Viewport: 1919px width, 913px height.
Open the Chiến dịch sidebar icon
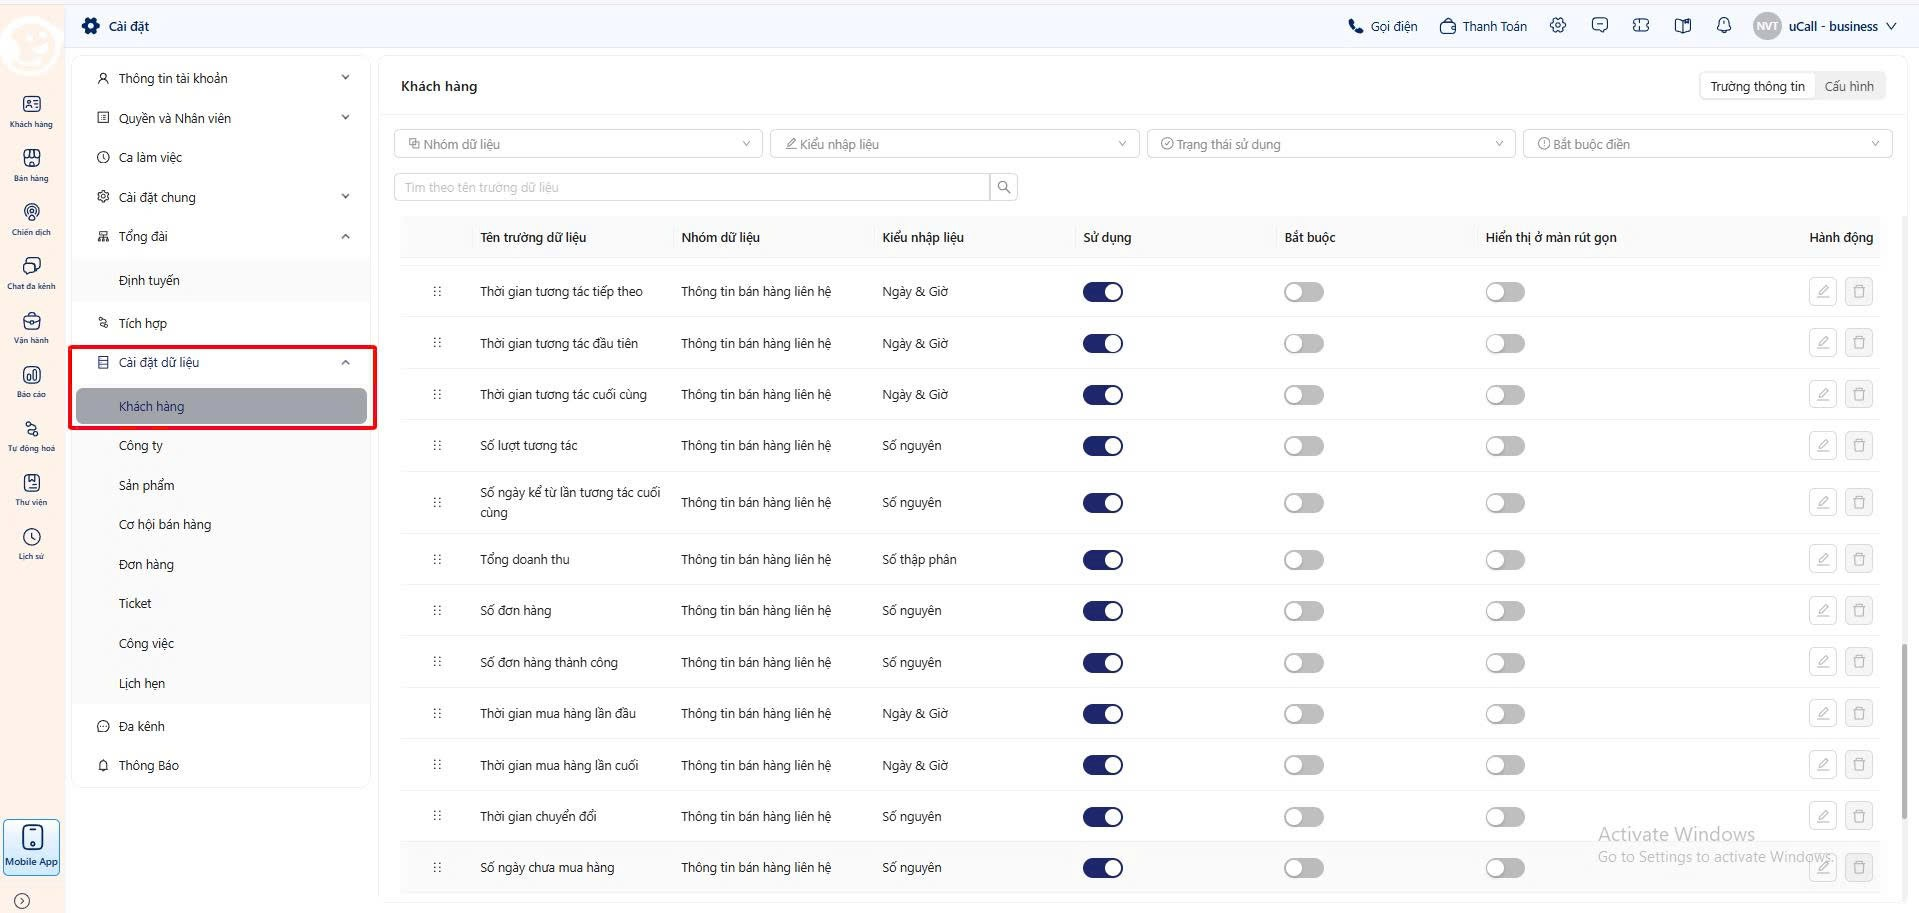[x=31, y=219]
